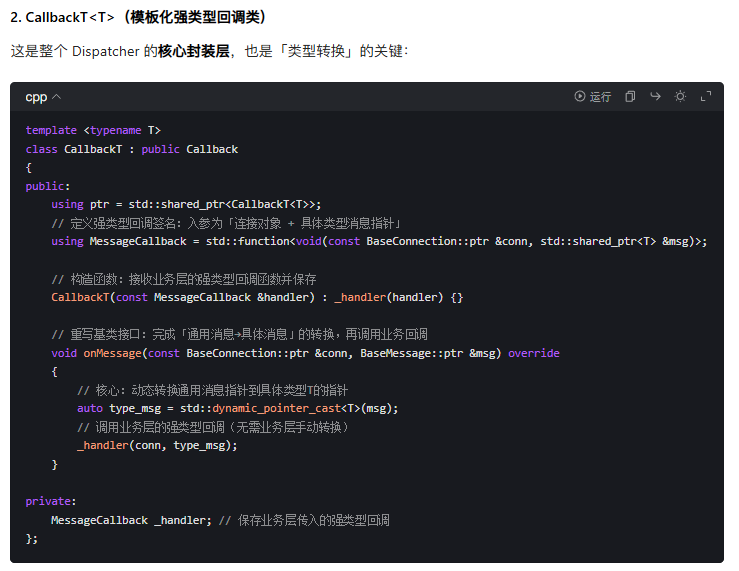The height and width of the screenshot is (571, 739).
Task: Click the 'private:' access specifier line
Action: 51,501
